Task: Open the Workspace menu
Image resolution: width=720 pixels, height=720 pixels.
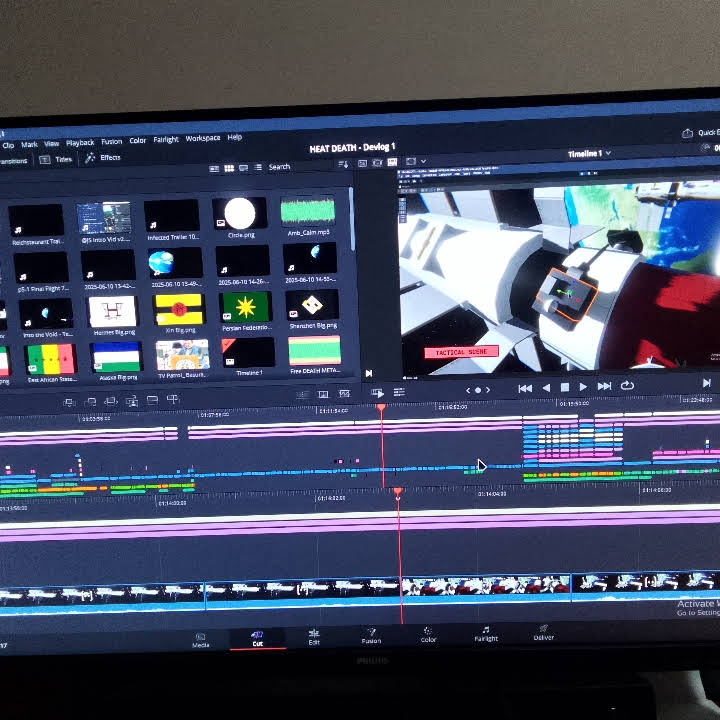Action: click(202, 138)
